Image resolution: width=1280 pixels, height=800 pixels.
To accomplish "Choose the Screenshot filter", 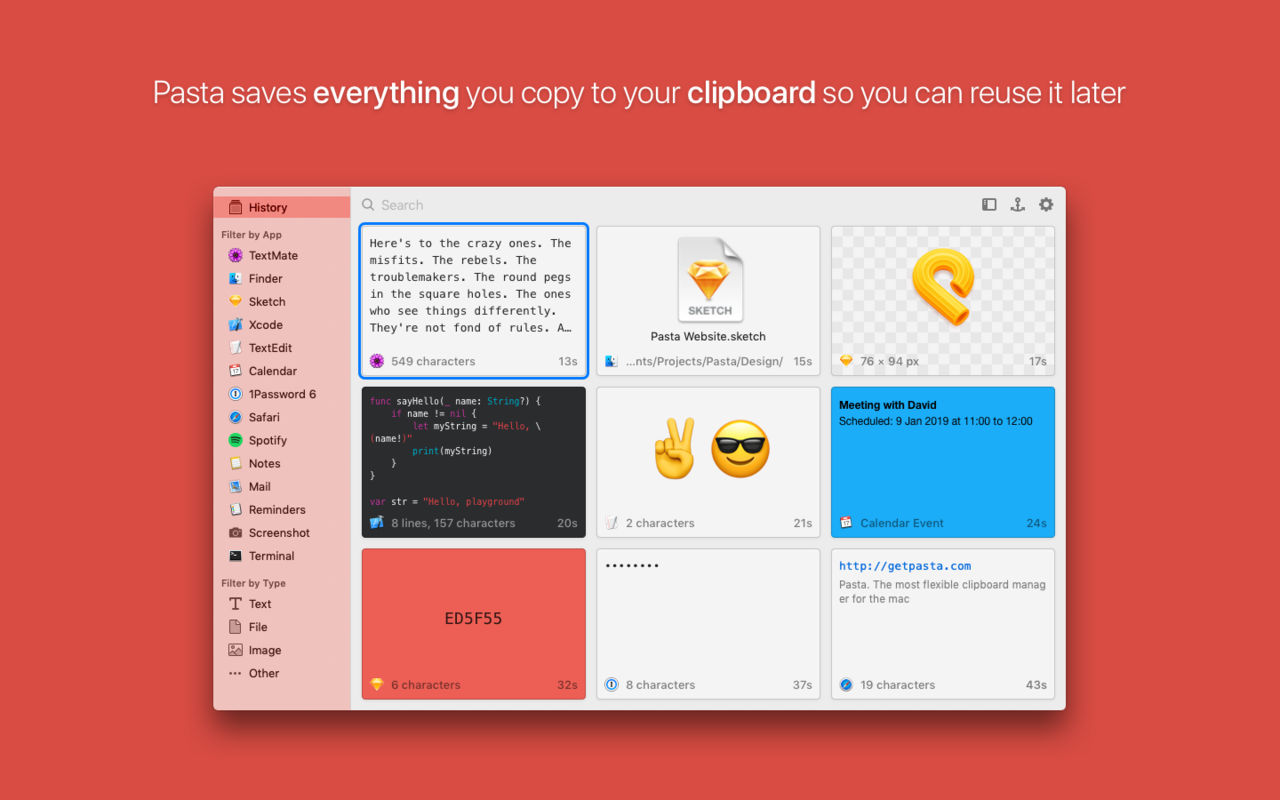I will [x=269, y=533].
